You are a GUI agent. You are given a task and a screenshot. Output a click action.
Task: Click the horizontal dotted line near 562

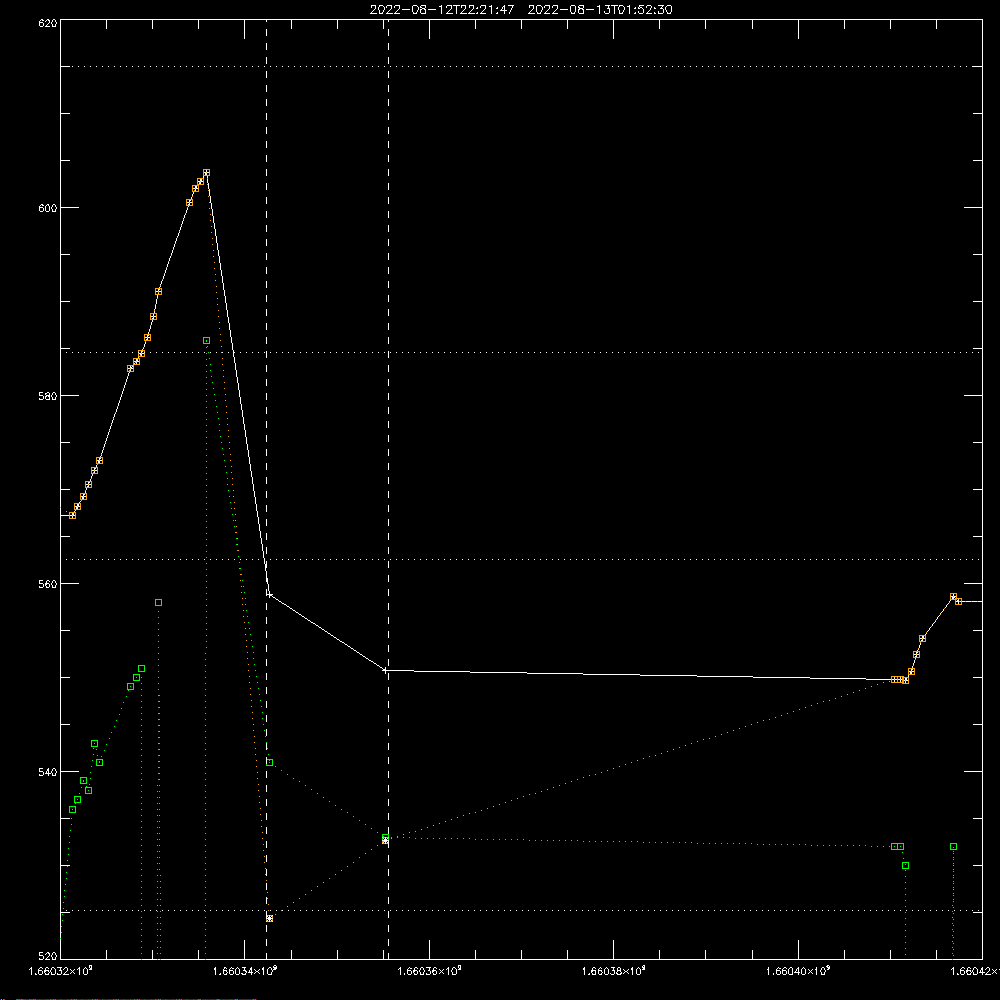point(521,559)
